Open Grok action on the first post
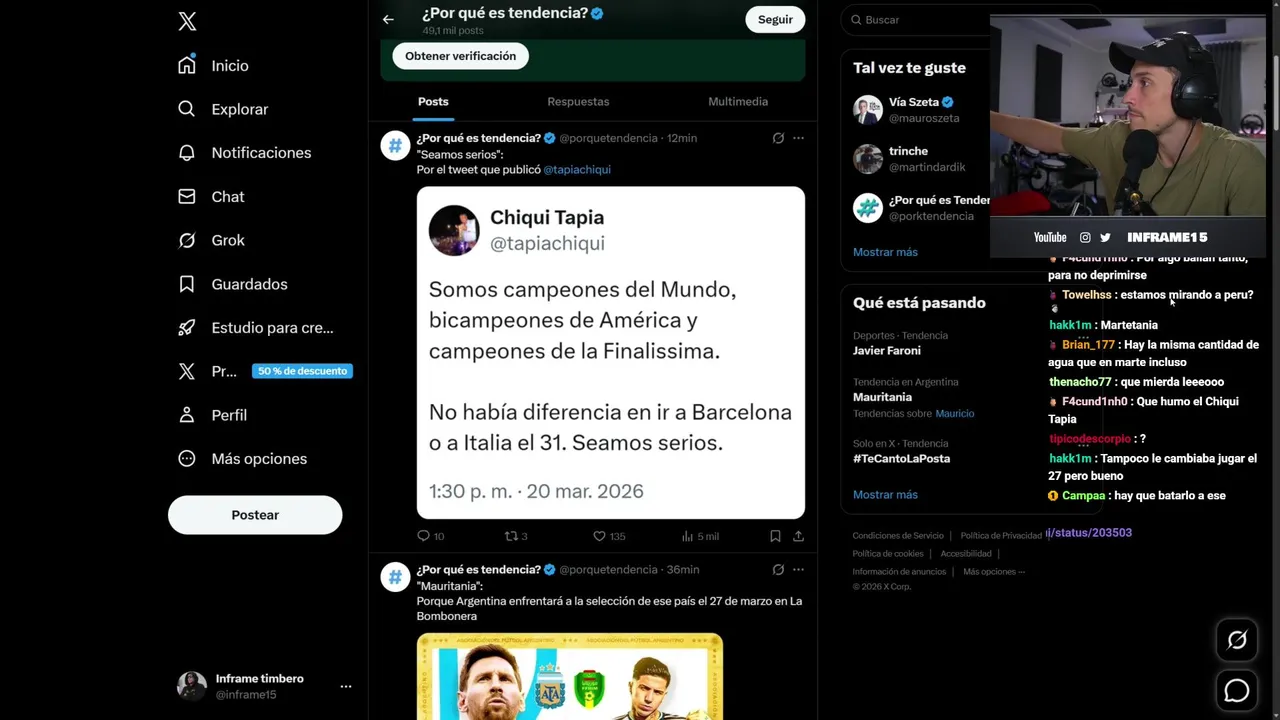1280x720 pixels. click(778, 138)
